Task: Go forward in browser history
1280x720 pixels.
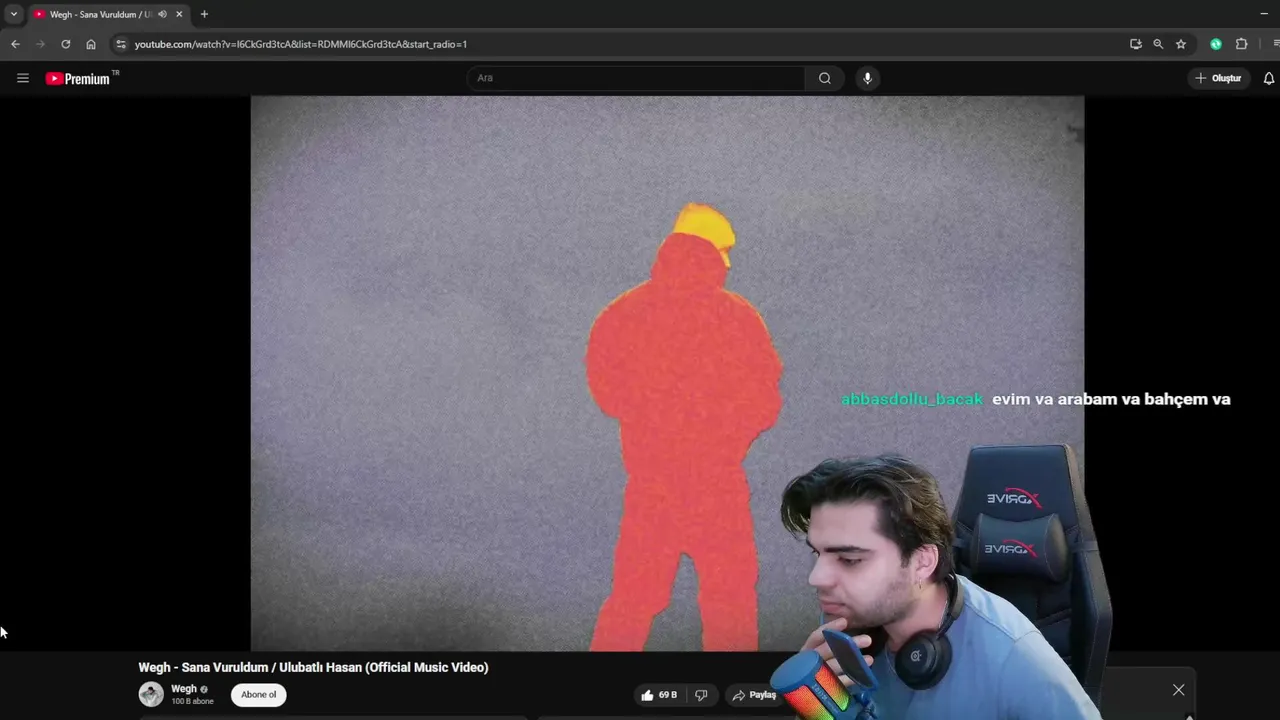Action: [x=40, y=44]
